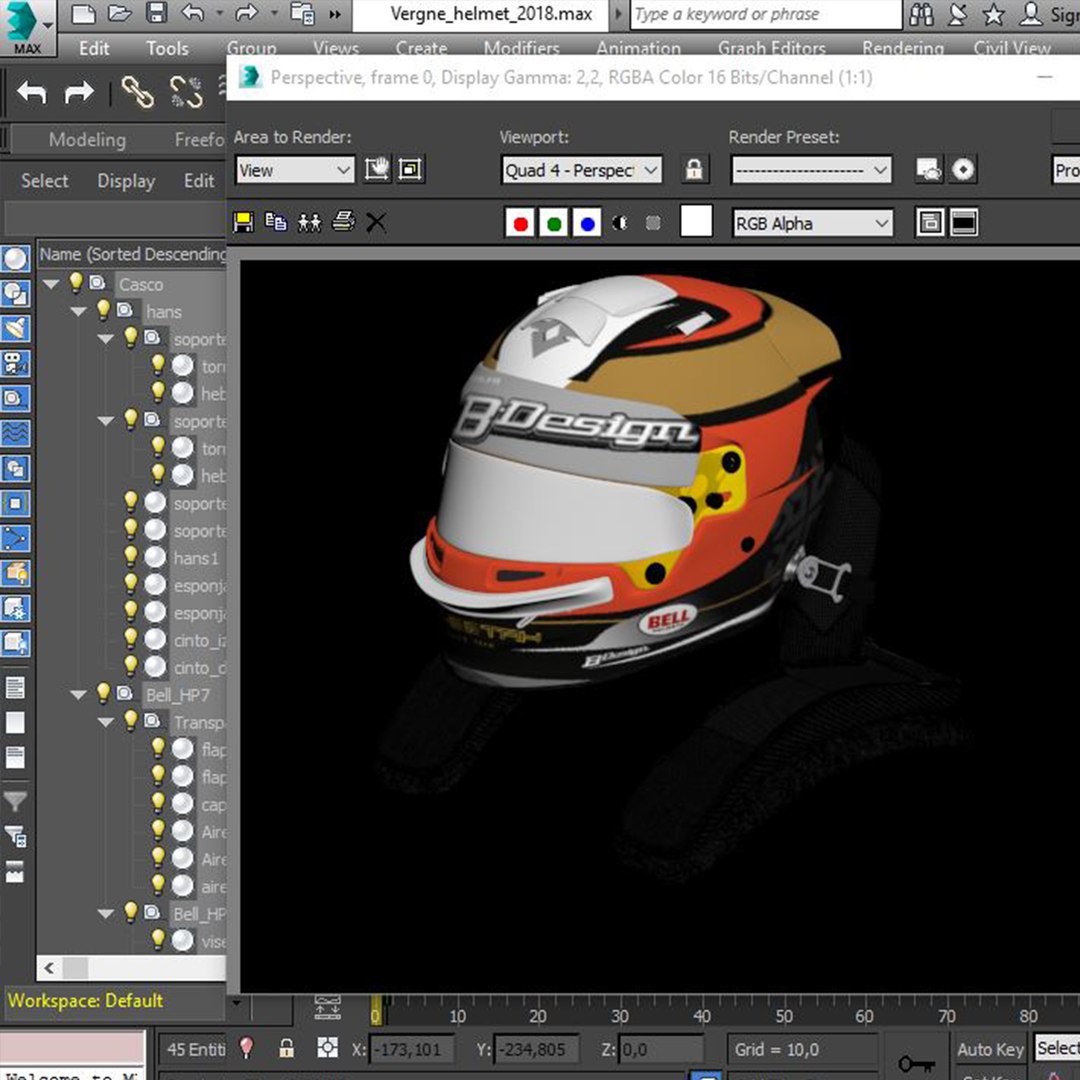
Task: Click the Workspace: Default label
Action: (85, 1000)
